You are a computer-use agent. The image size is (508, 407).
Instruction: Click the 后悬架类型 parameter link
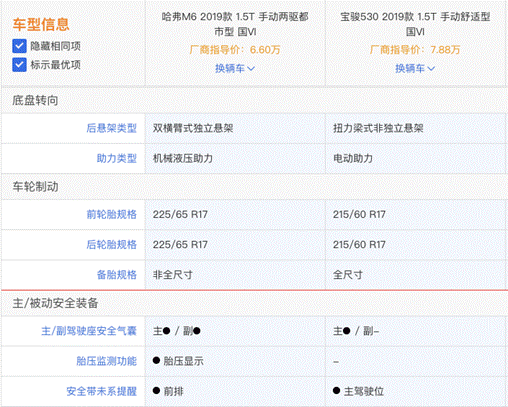click(111, 128)
